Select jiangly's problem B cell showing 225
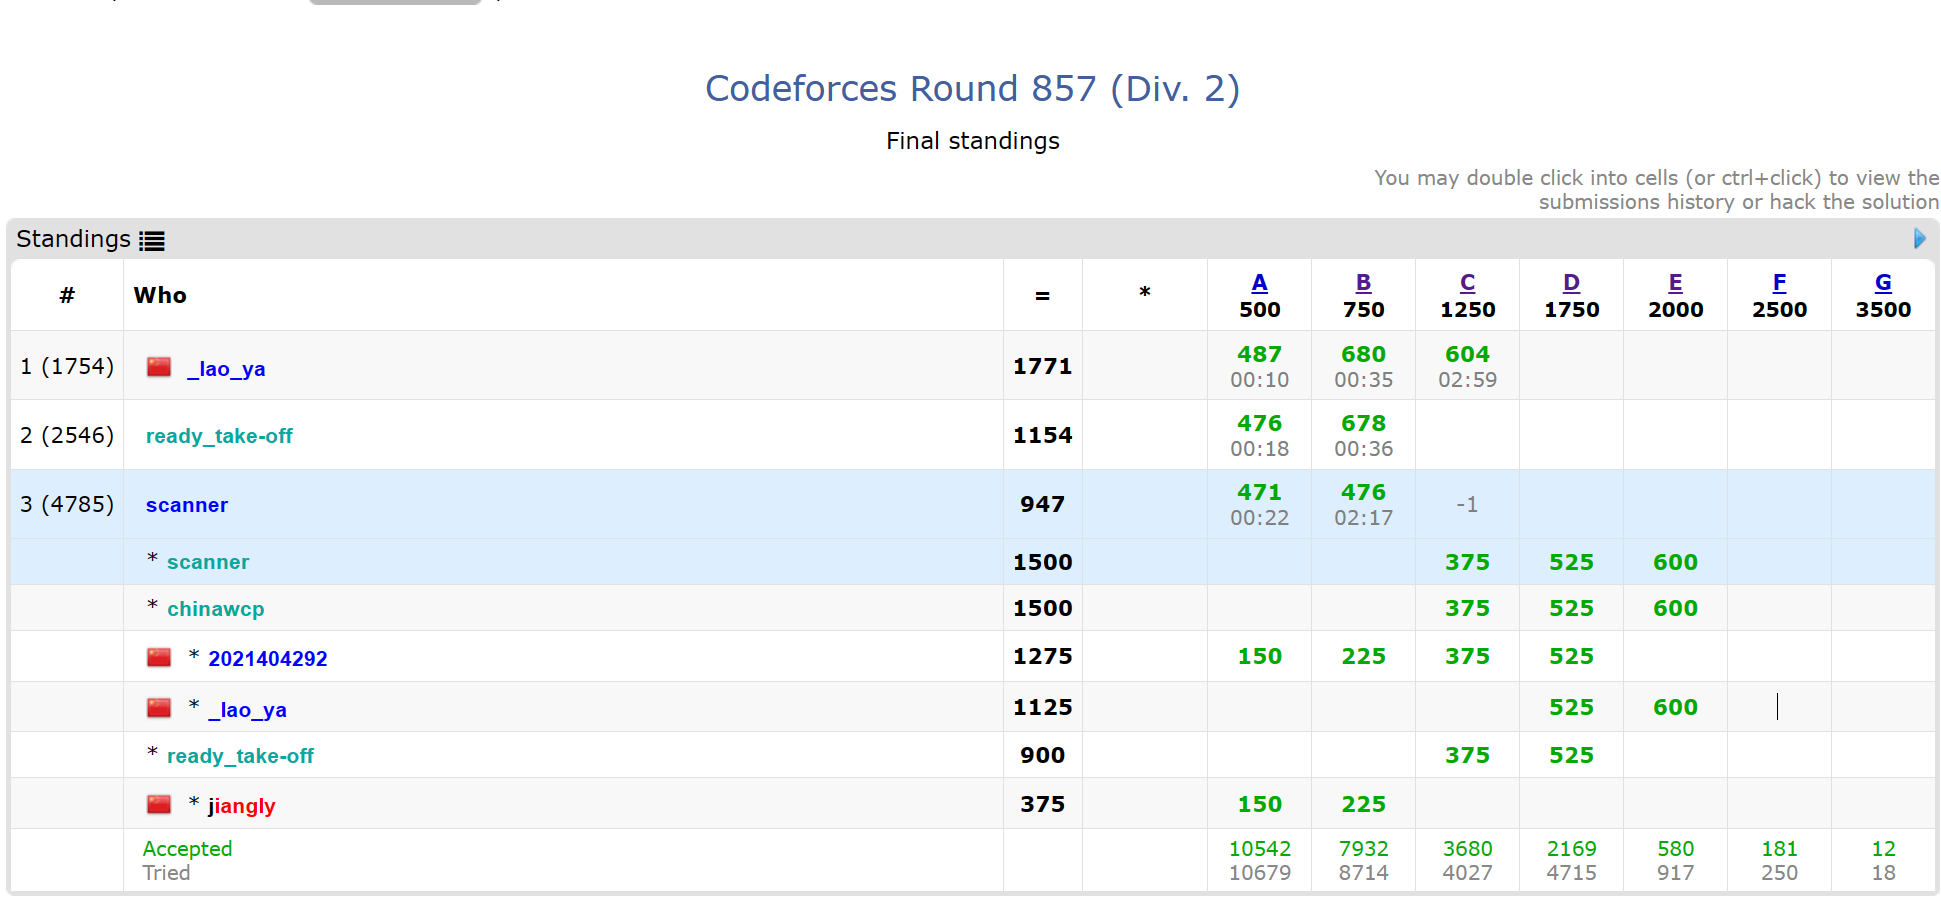This screenshot has height=900, width=1941. 1363,804
